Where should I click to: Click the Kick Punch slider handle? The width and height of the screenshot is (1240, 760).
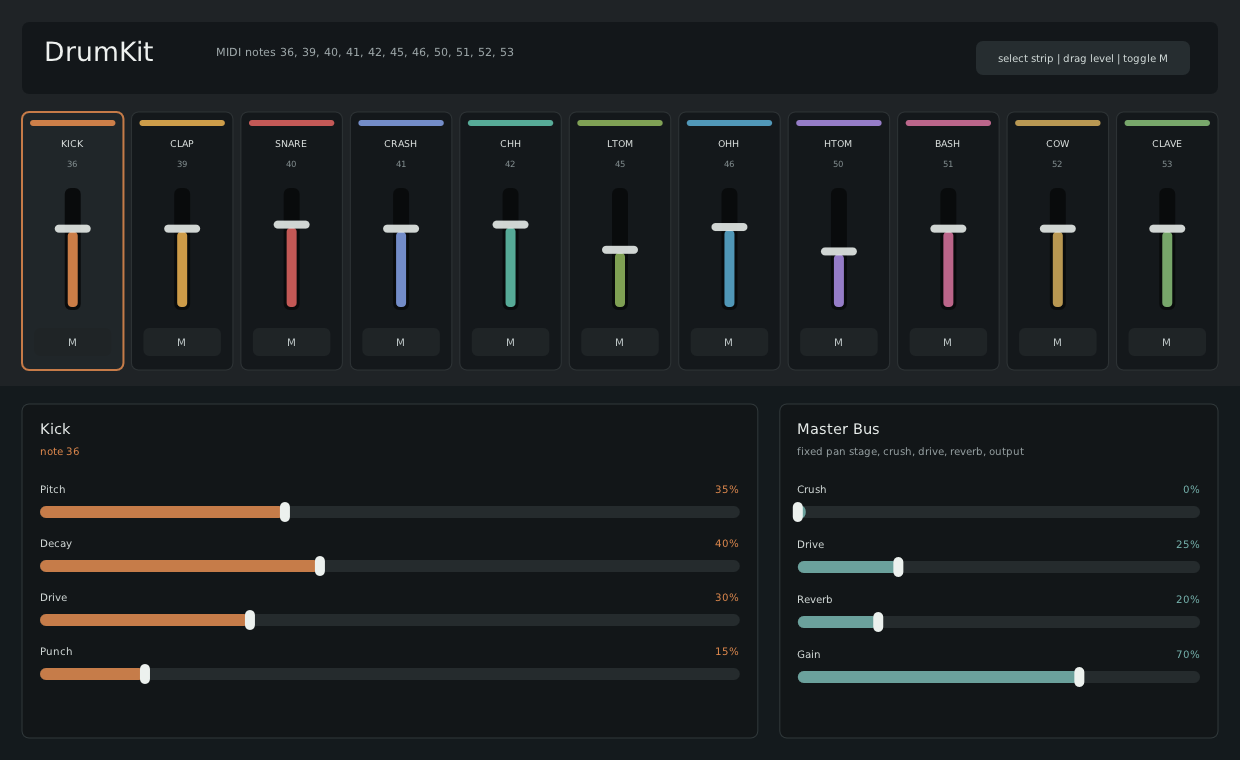point(145,674)
